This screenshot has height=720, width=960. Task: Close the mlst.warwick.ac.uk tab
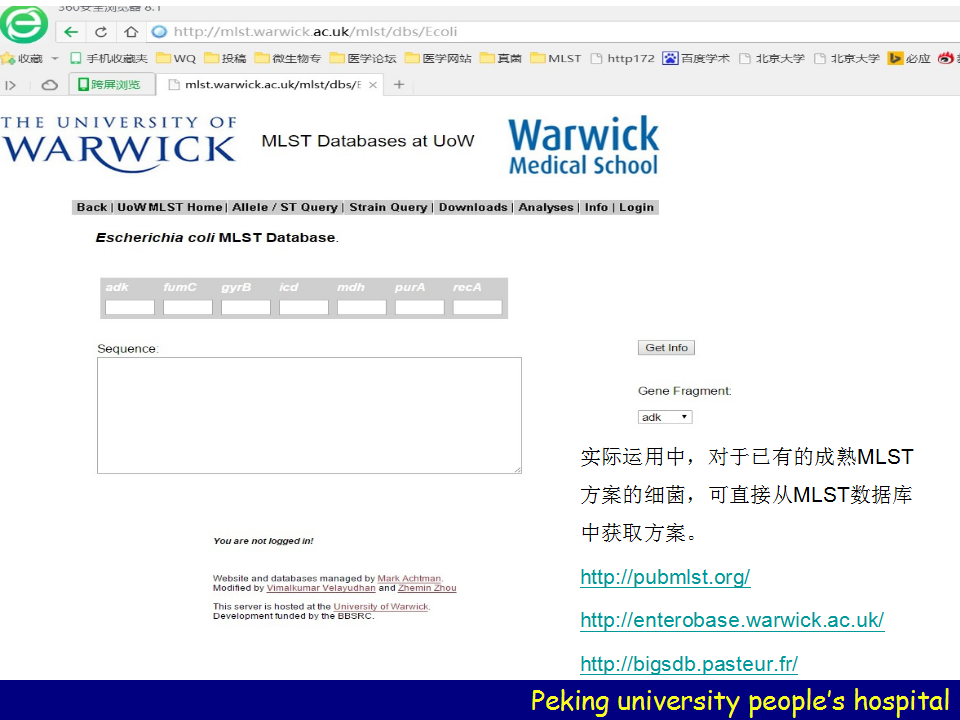point(372,85)
